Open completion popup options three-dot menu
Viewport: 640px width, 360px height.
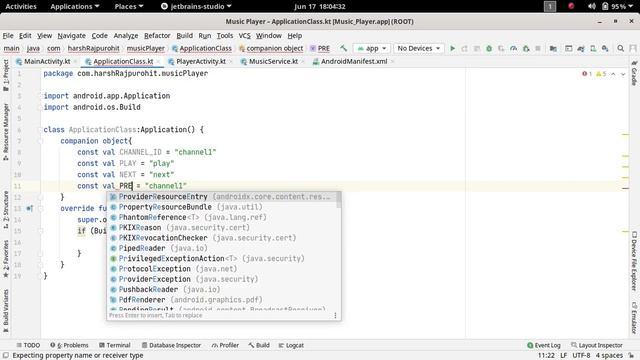click(335, 316)
